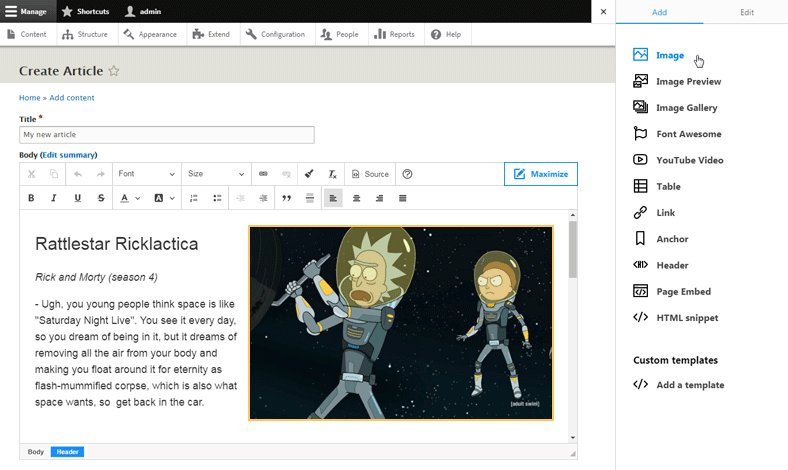Switch to the Edit tab

747,12
